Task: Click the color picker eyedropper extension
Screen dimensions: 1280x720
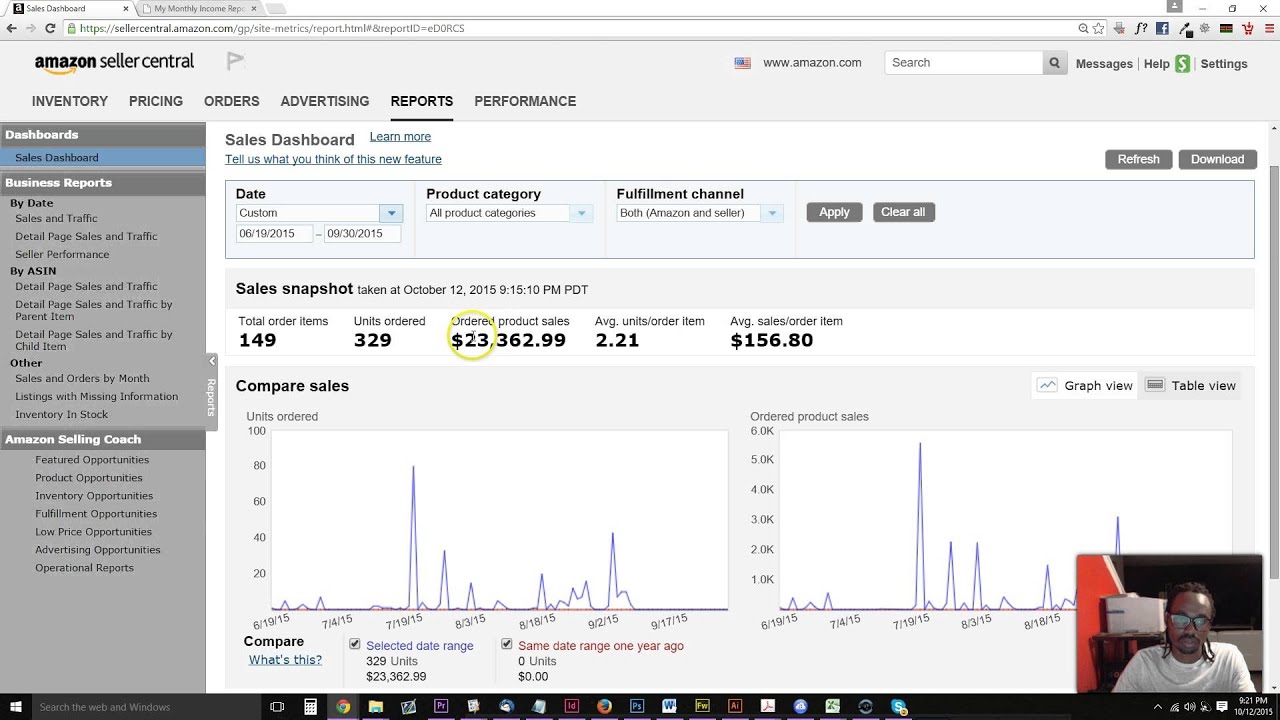Action: [x=1184, y=29]
